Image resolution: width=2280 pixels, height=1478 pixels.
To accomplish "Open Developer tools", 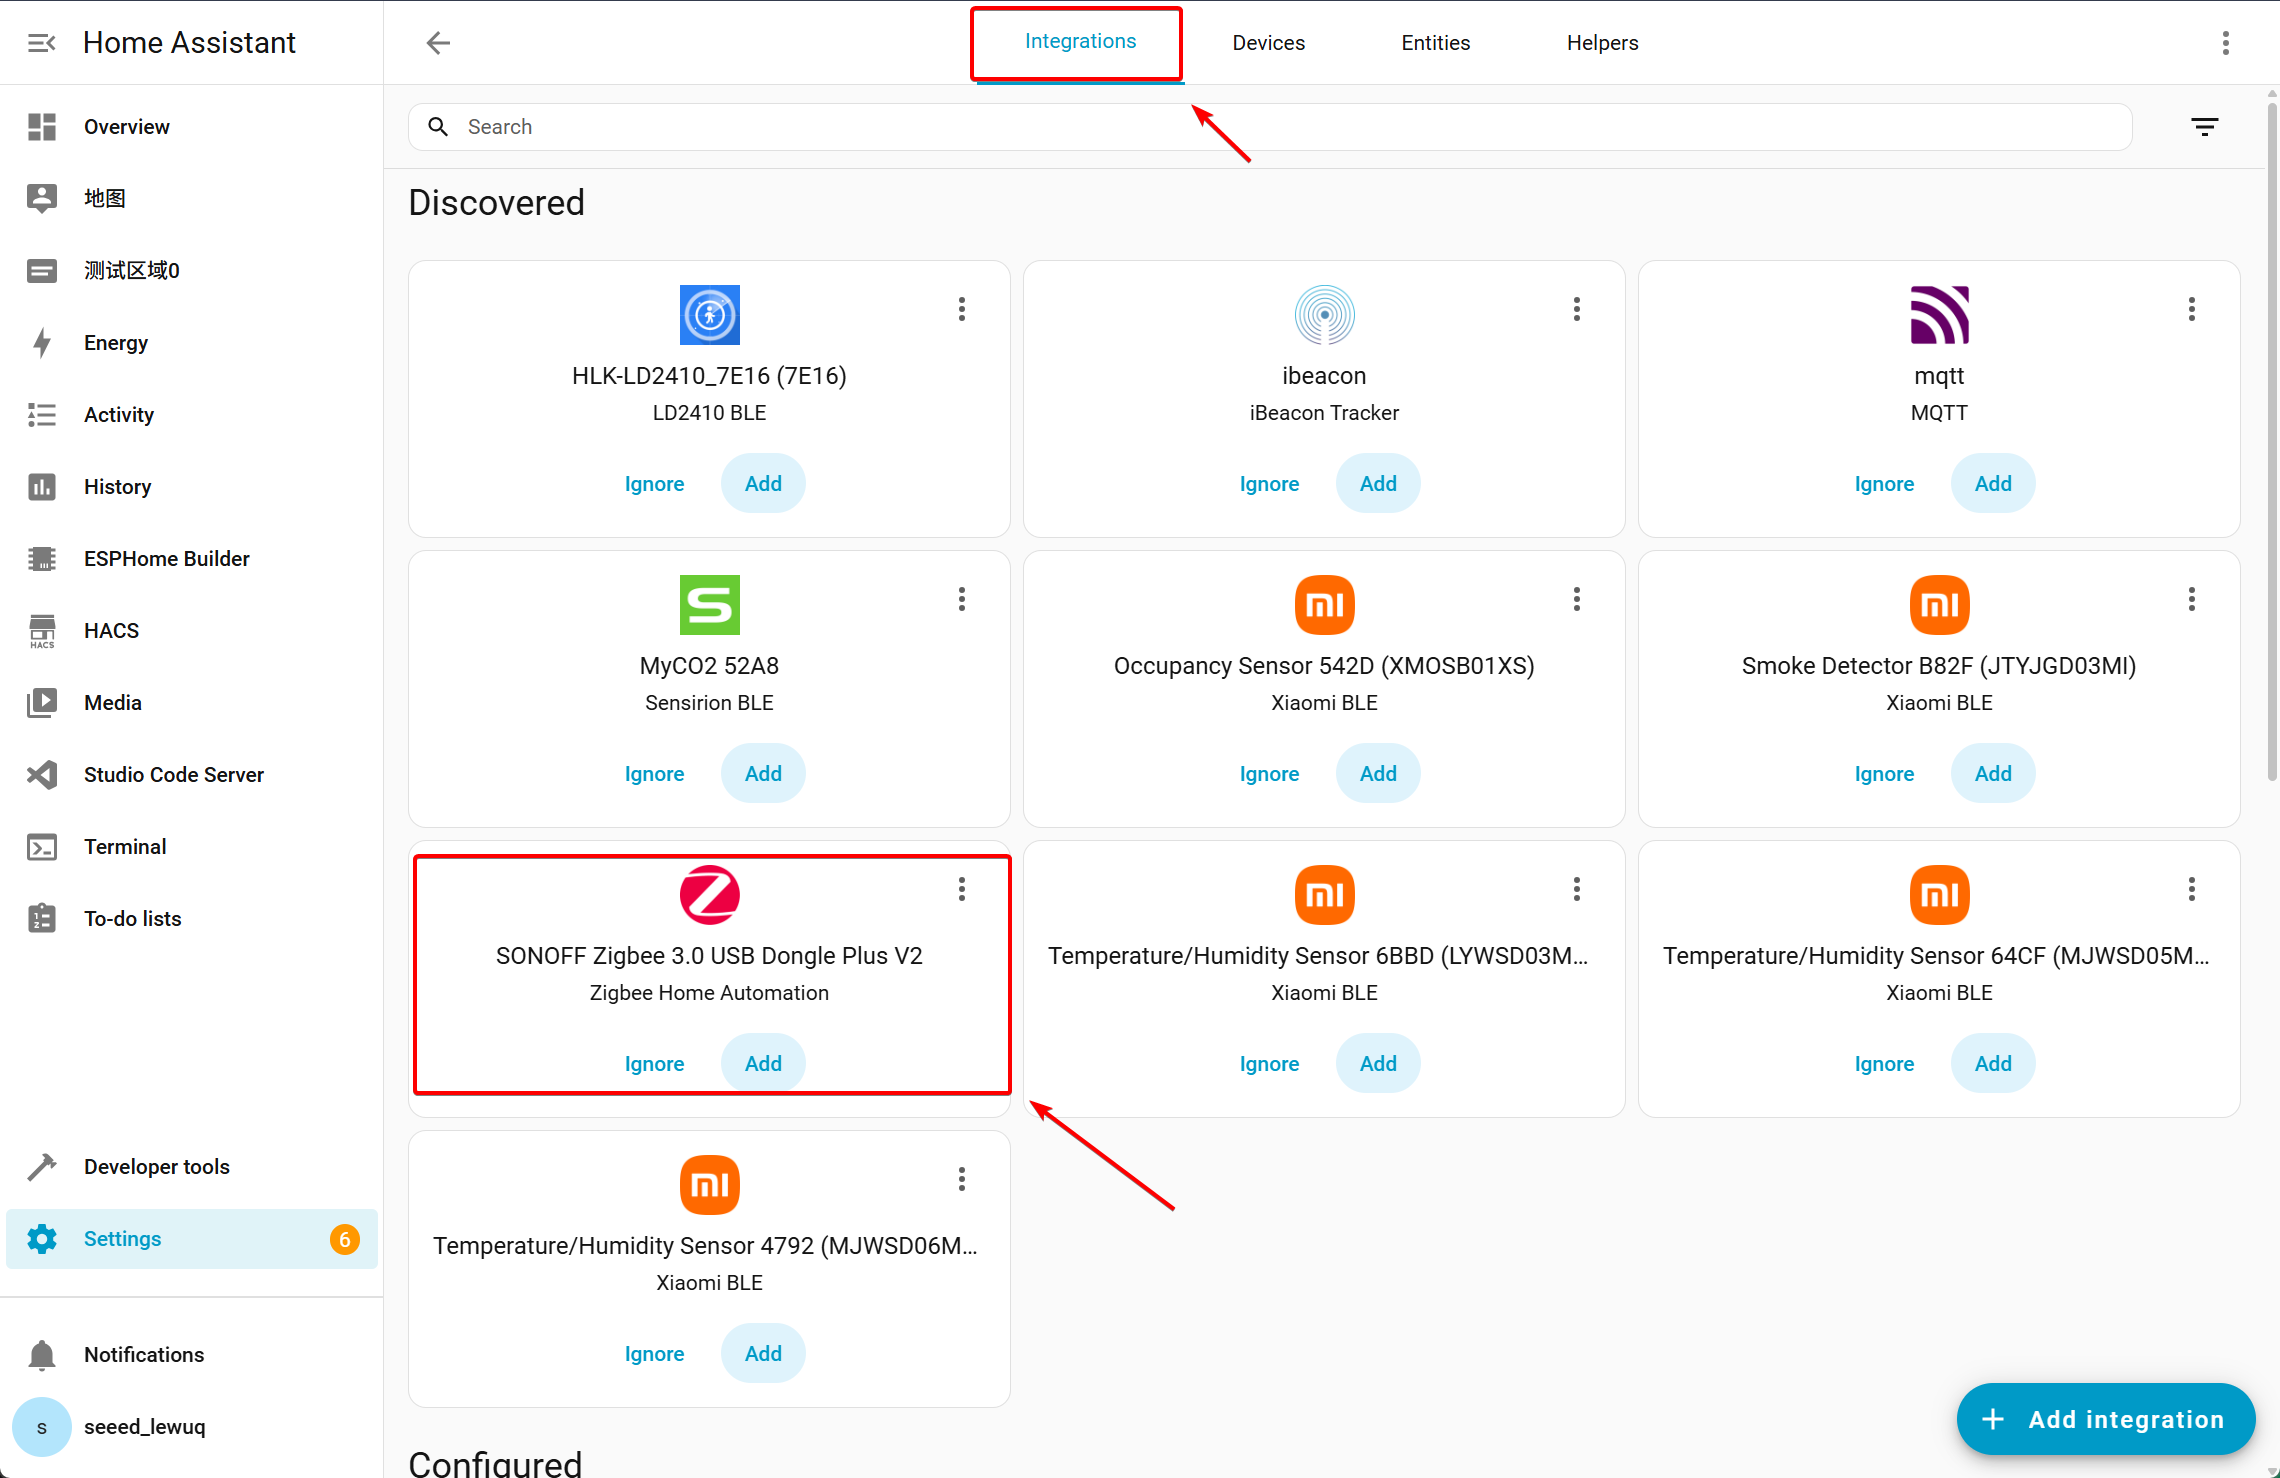I will pyautogui.click(x=156, y=1167).
